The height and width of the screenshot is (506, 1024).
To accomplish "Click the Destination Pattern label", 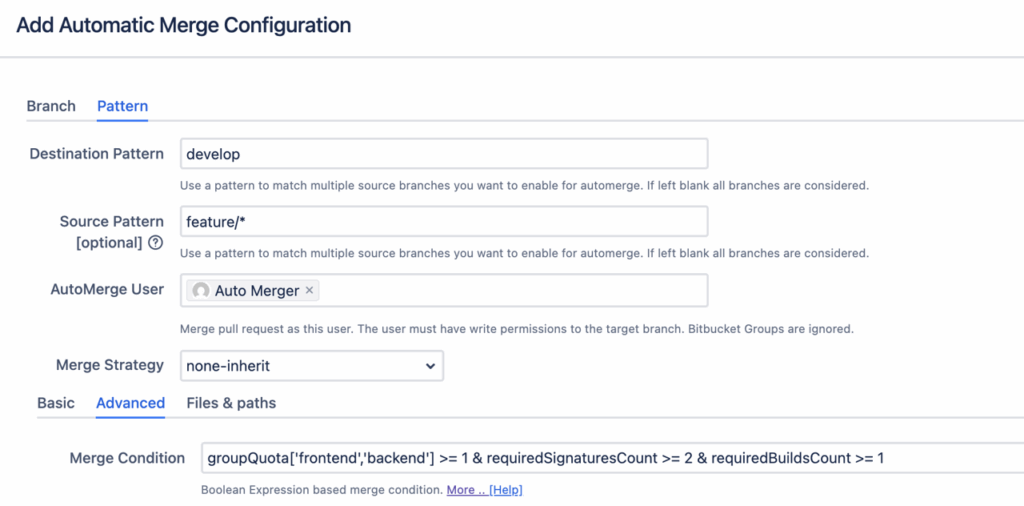I will pos(97,154).
